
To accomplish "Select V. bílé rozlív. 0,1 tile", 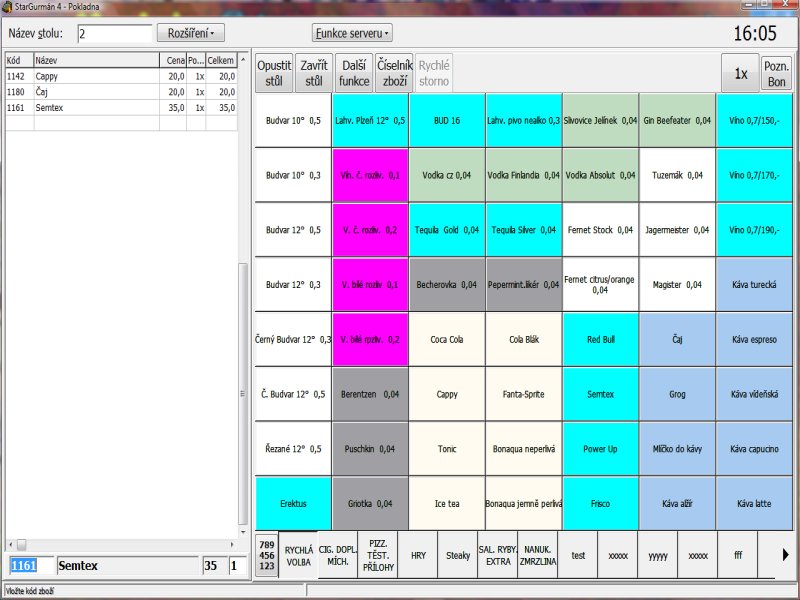I will pos(370,285).
